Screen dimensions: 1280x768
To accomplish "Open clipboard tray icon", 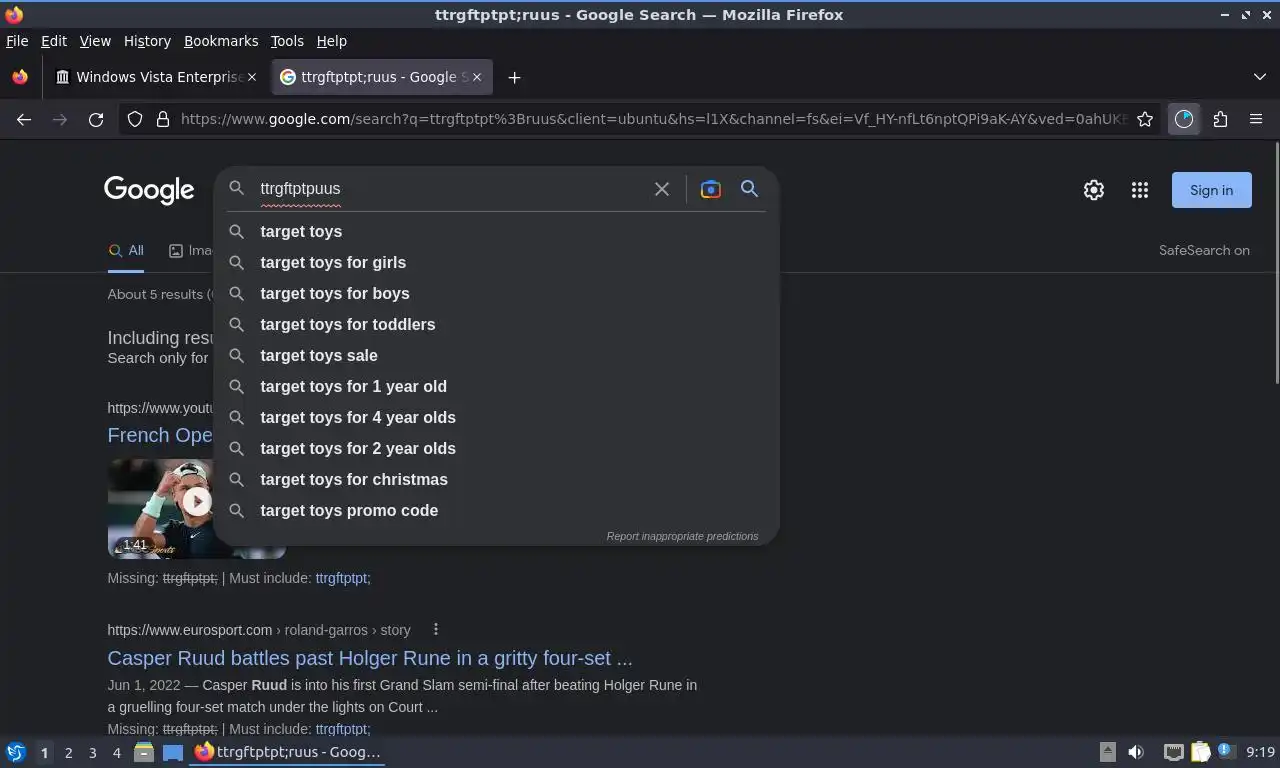I will pyautogui.click(x=1200, y=752).
